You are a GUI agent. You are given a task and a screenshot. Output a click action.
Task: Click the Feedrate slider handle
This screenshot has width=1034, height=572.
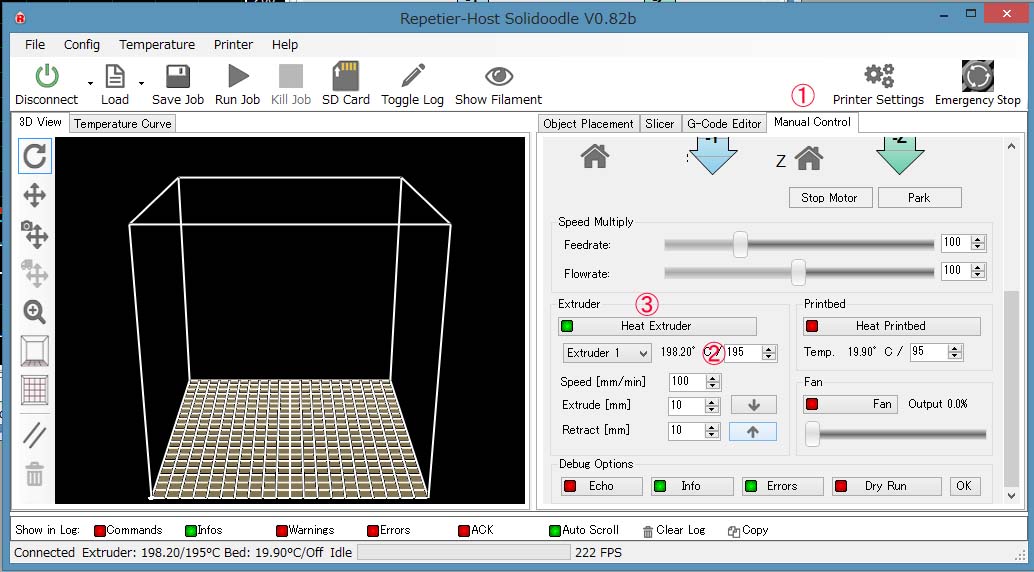[741, 244]
